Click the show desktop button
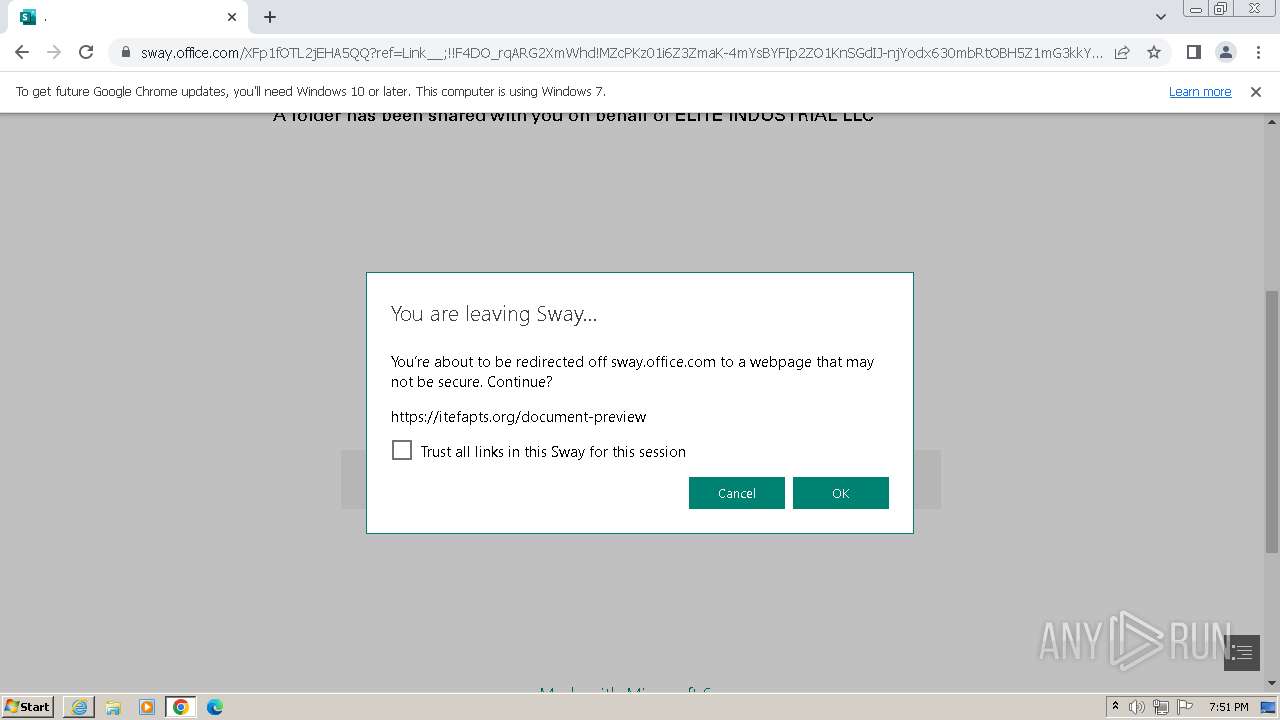The image size is (1280, 720). [1268, 707]
